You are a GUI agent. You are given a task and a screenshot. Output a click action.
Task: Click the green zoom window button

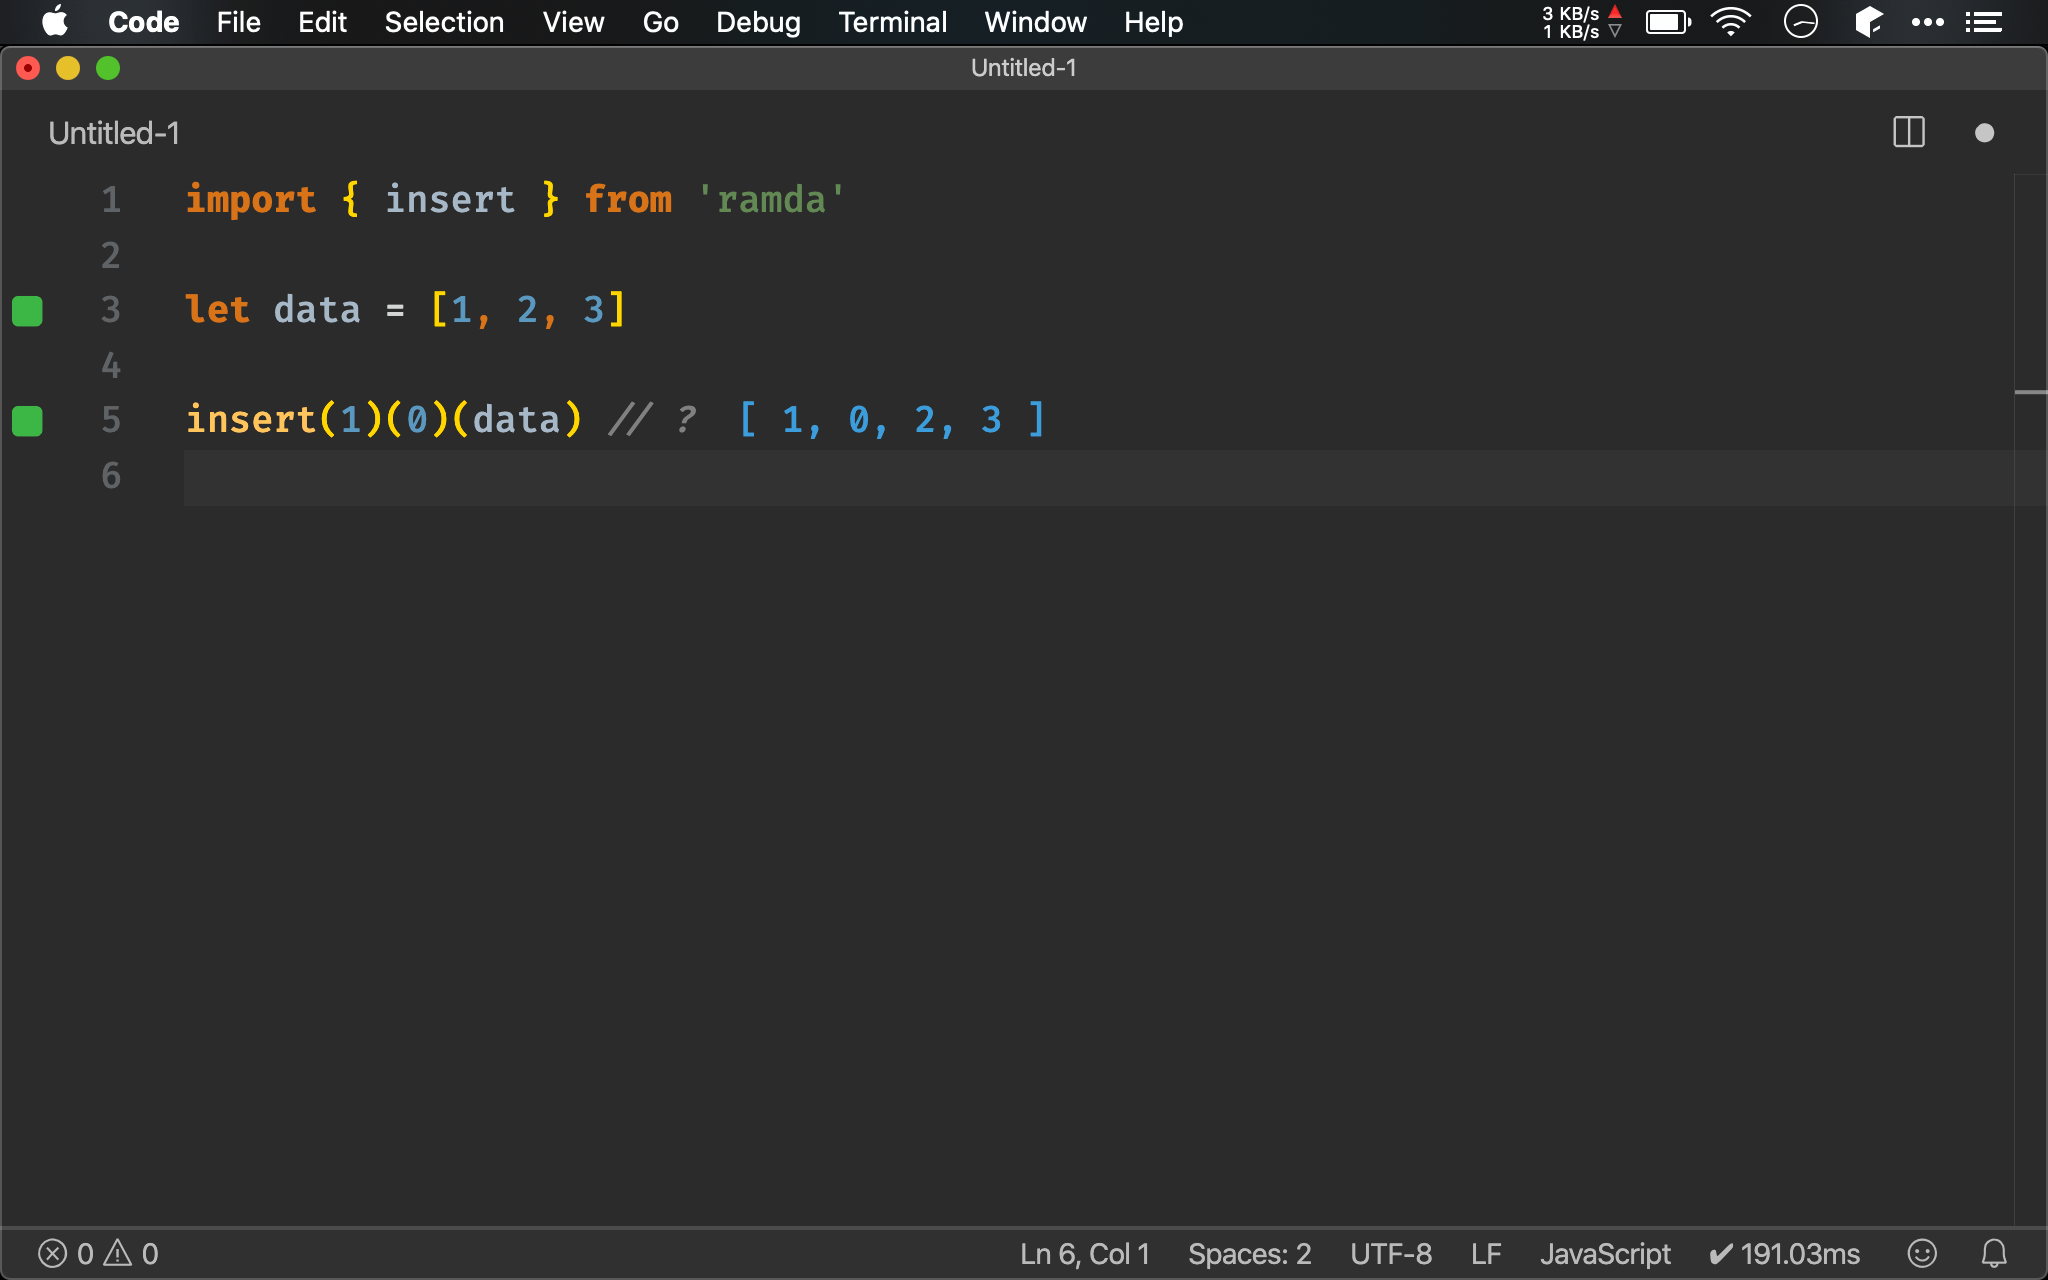pyautogui.click(x=108, y=68)
